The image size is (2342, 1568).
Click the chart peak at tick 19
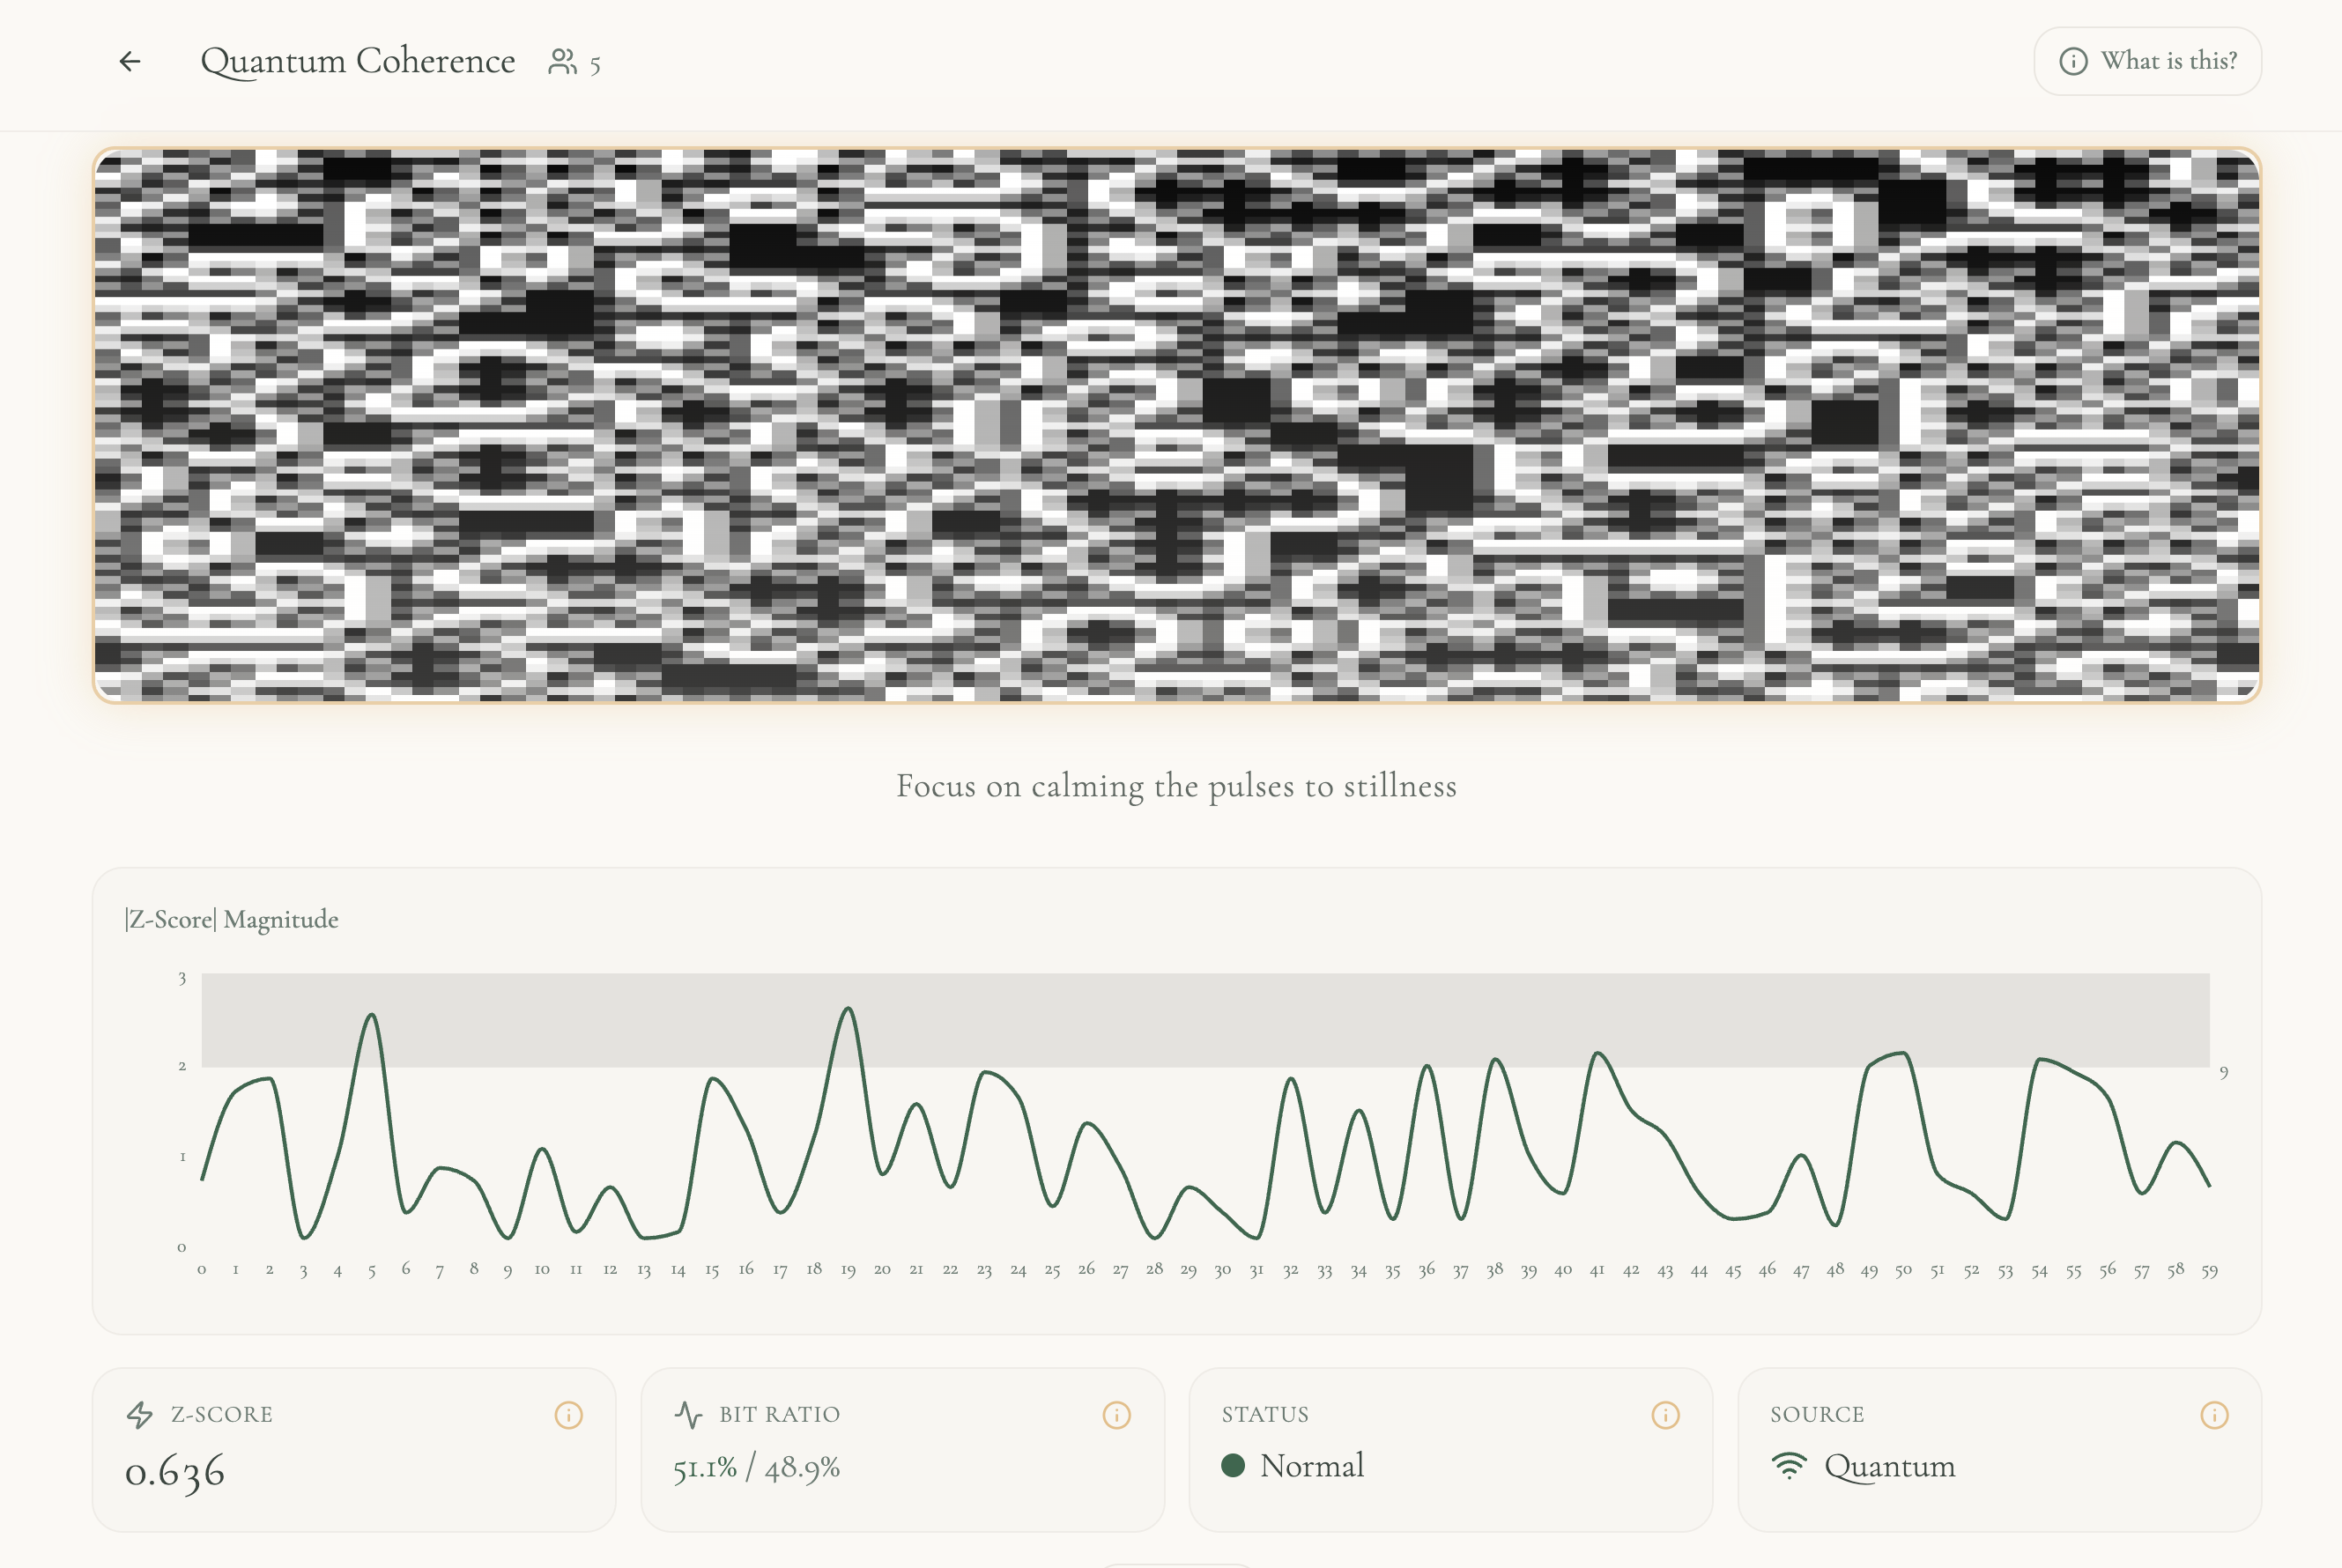tap(848, 1010)
